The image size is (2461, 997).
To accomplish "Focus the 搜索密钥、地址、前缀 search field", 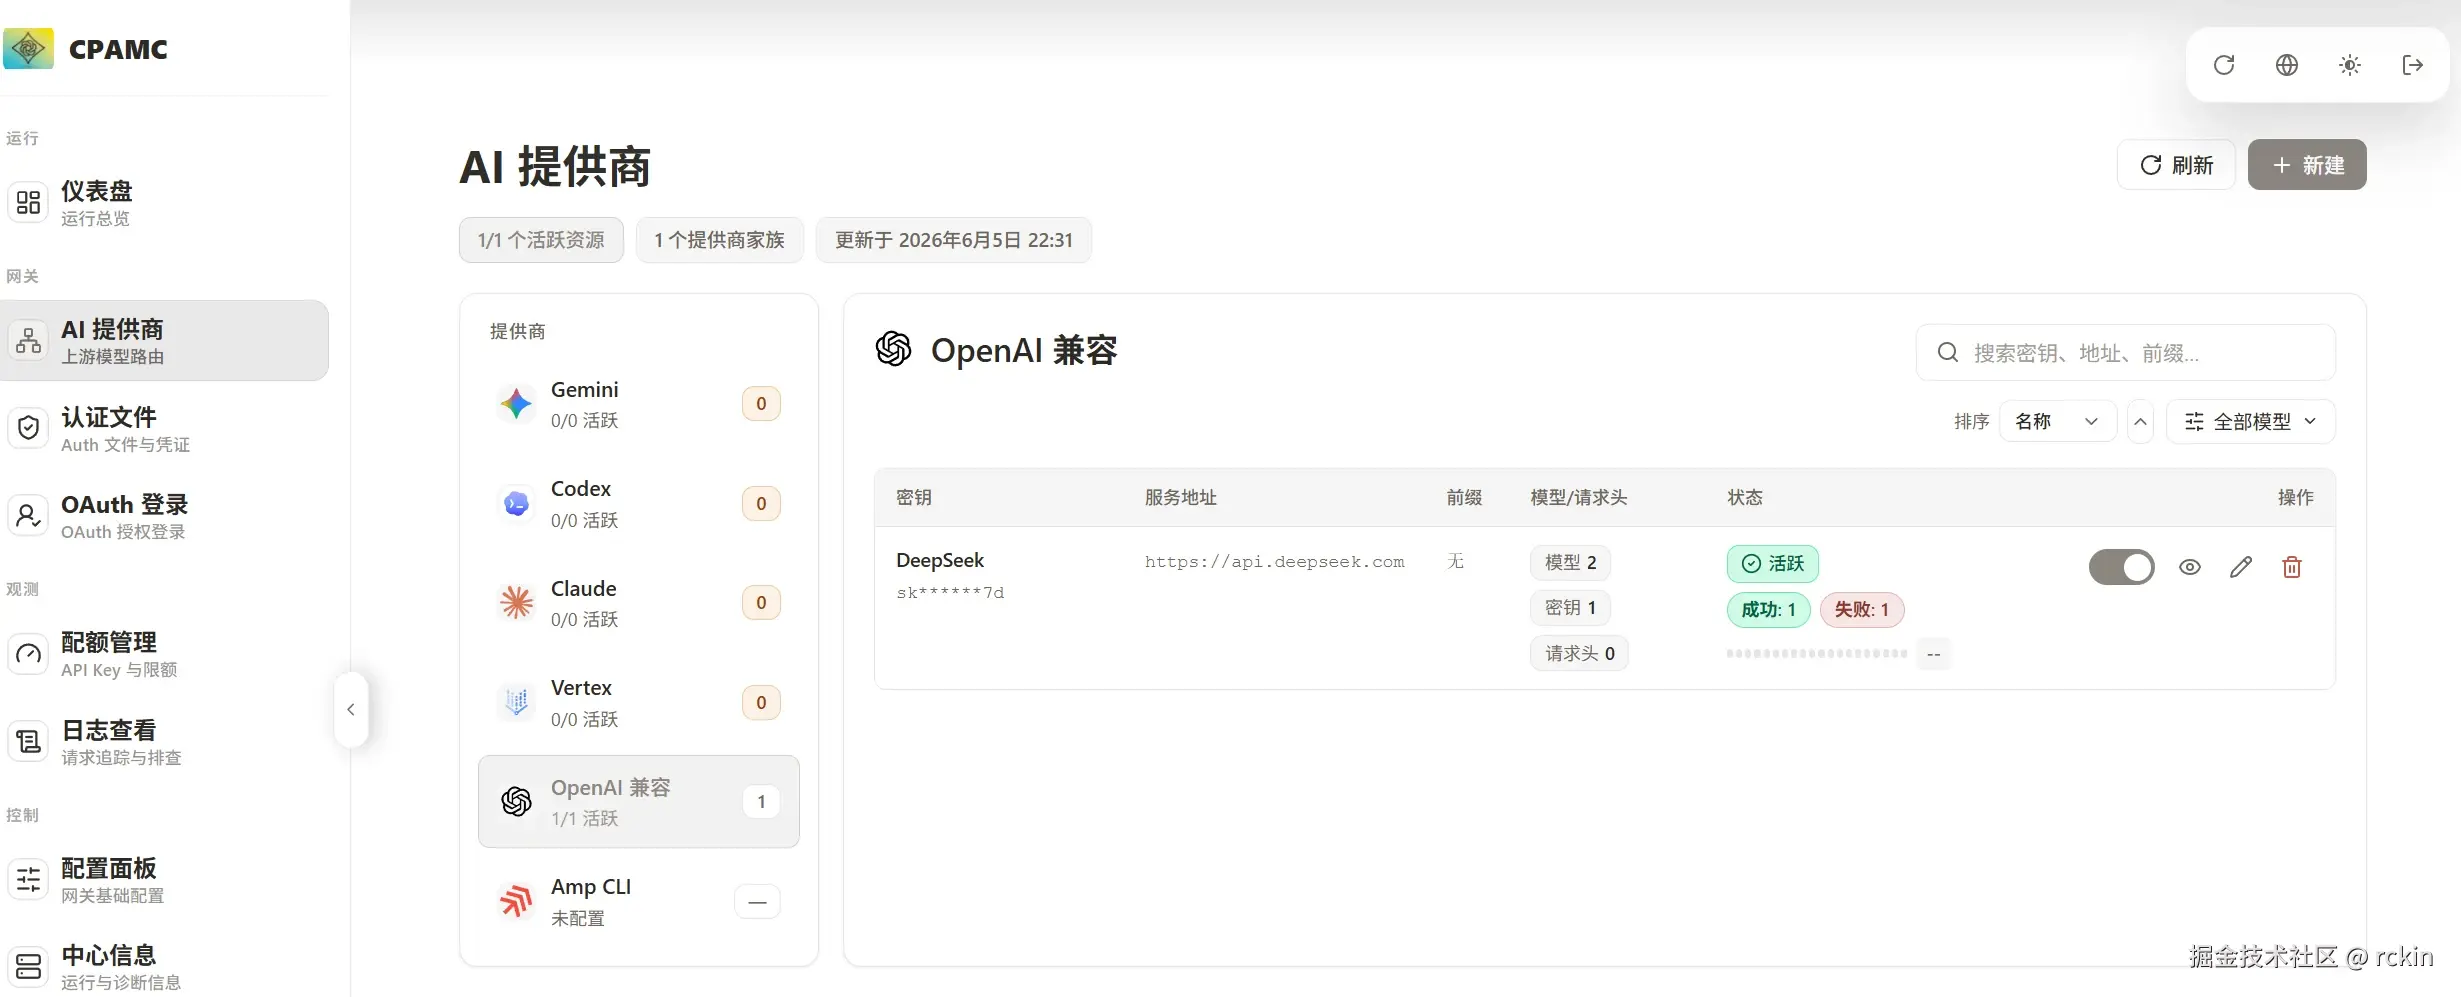I will (x=2125, y=352).
